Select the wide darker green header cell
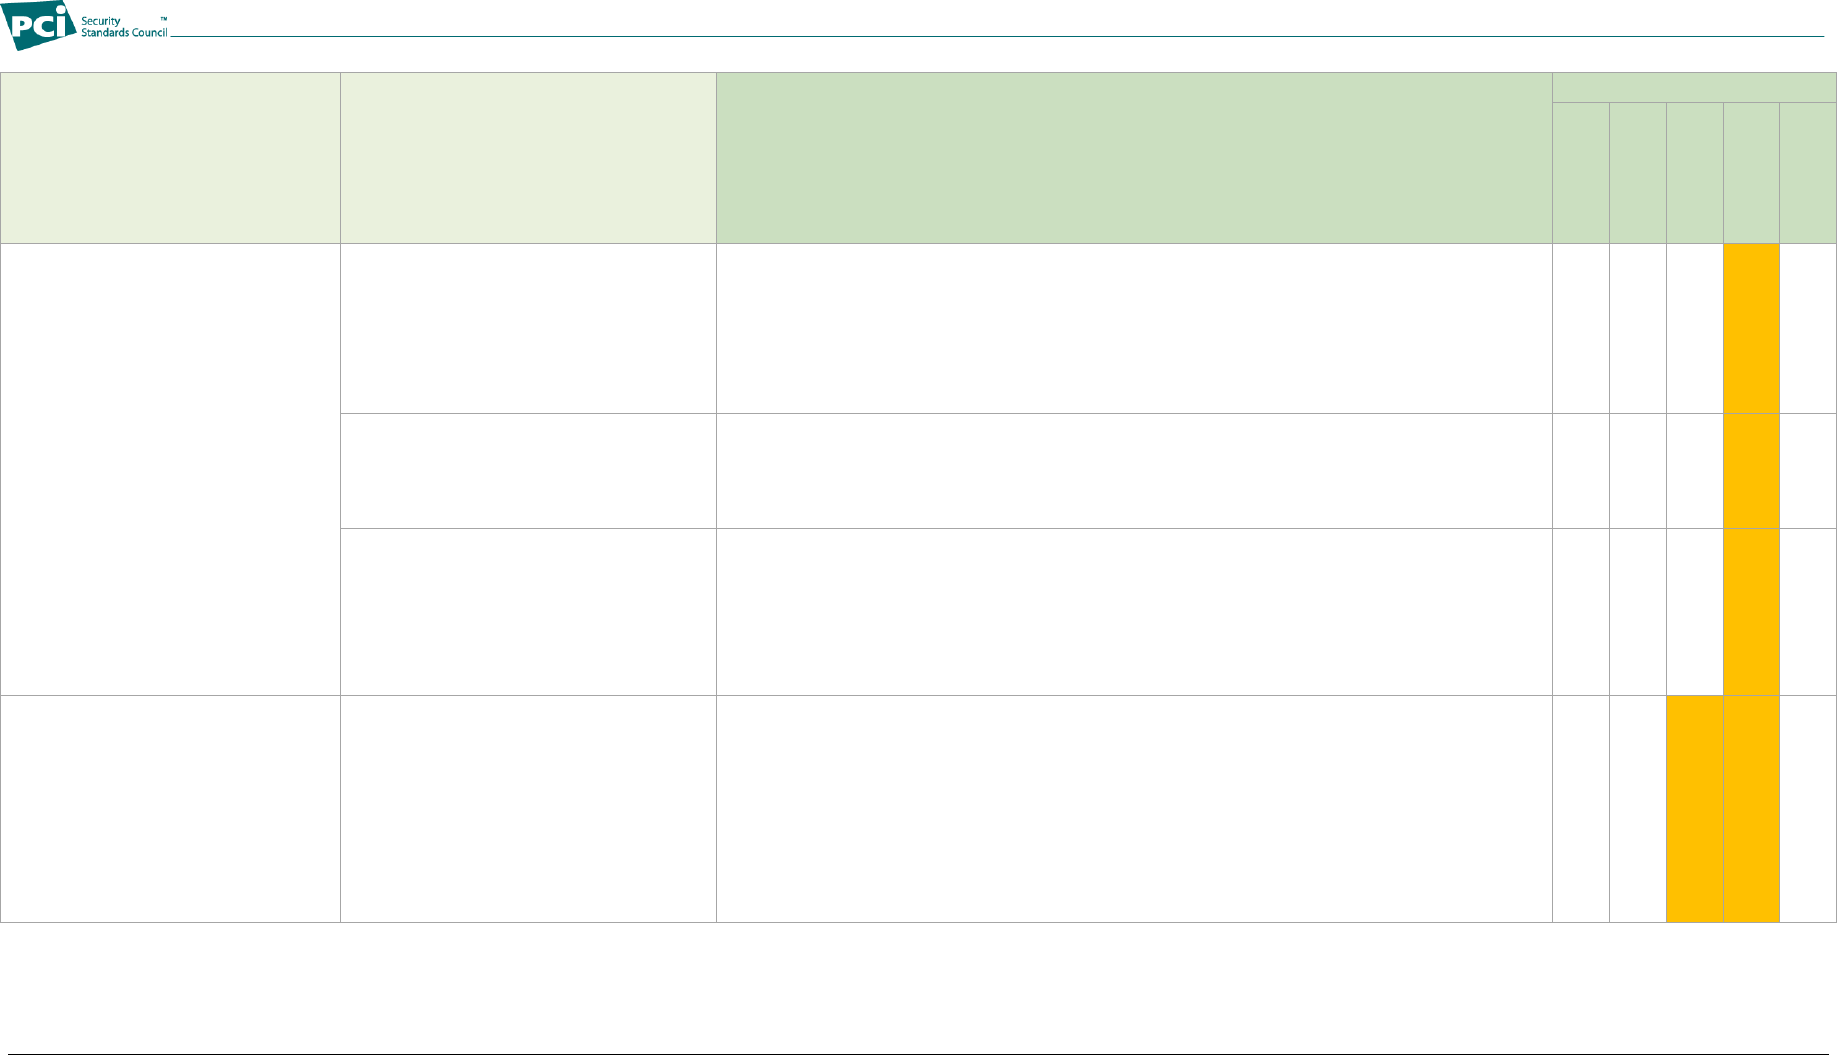The height and width of the screenshot is (1055, 1837). pos(1134,158)
